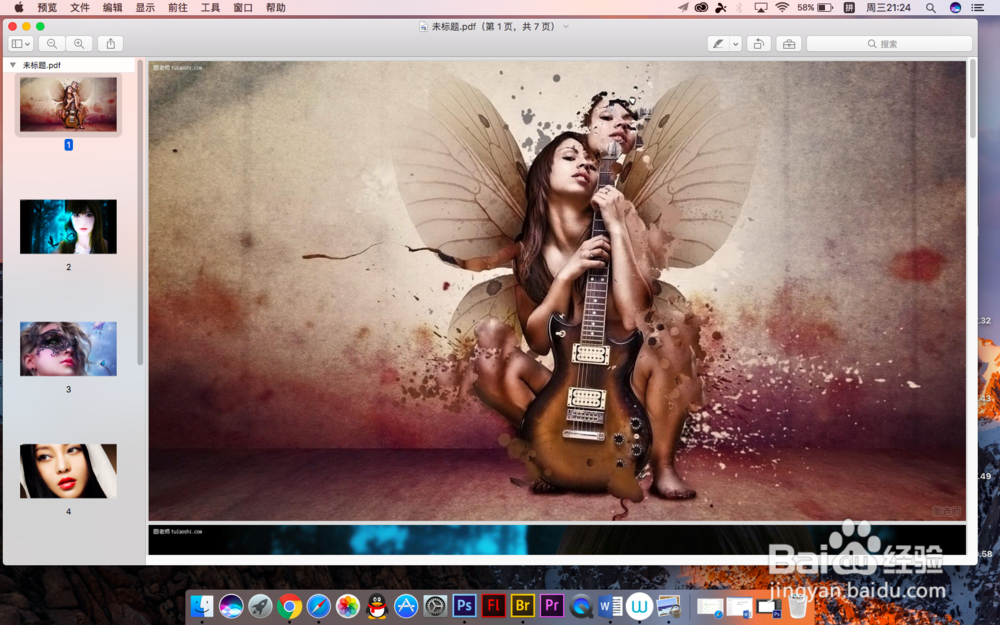
Task: Click the AirPlay display menu bar icon
Action: coord(761,8)
